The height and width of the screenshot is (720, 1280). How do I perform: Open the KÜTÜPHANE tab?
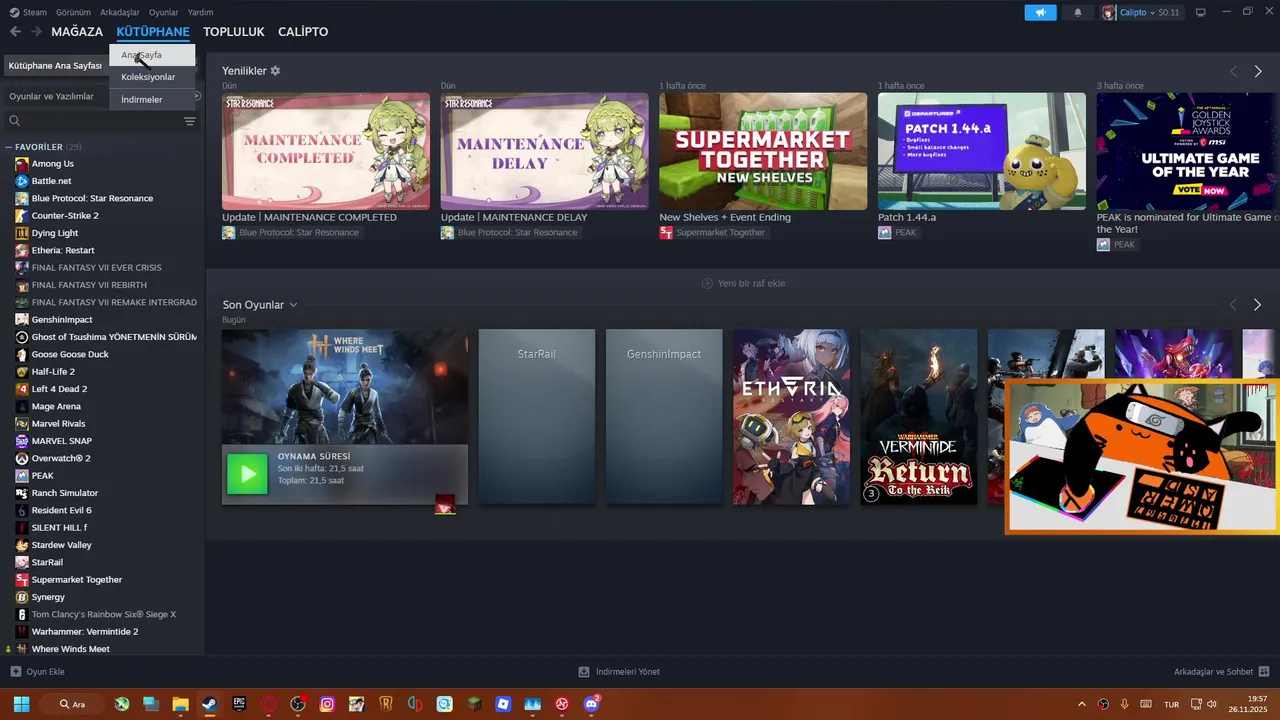tap(153, 32)
